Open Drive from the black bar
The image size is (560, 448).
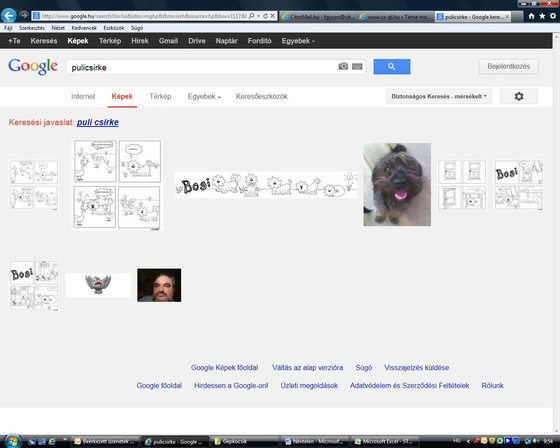(x=197, y=41)
